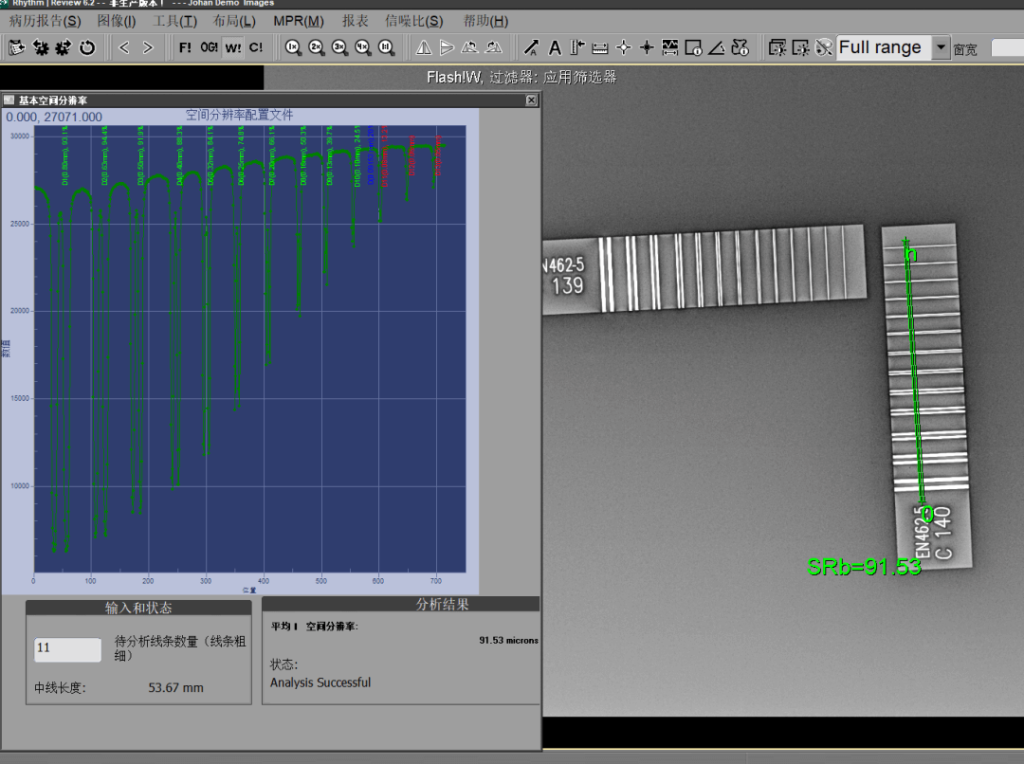The height and width of the screenshot is (764, 1024).
Task: Close the 基本空间分辨率 panel
Action: click(532, 101)
